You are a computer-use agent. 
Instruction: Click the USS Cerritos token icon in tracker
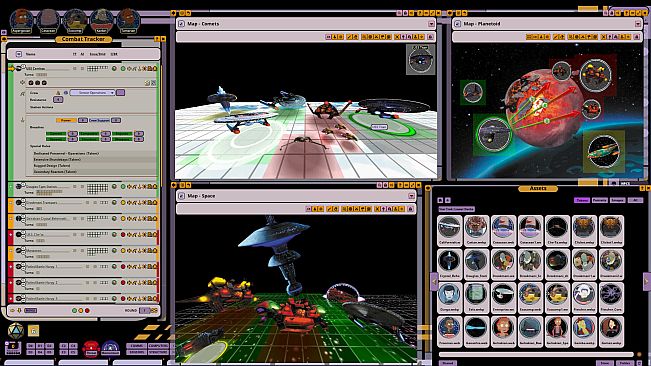[x=19, y=68]
